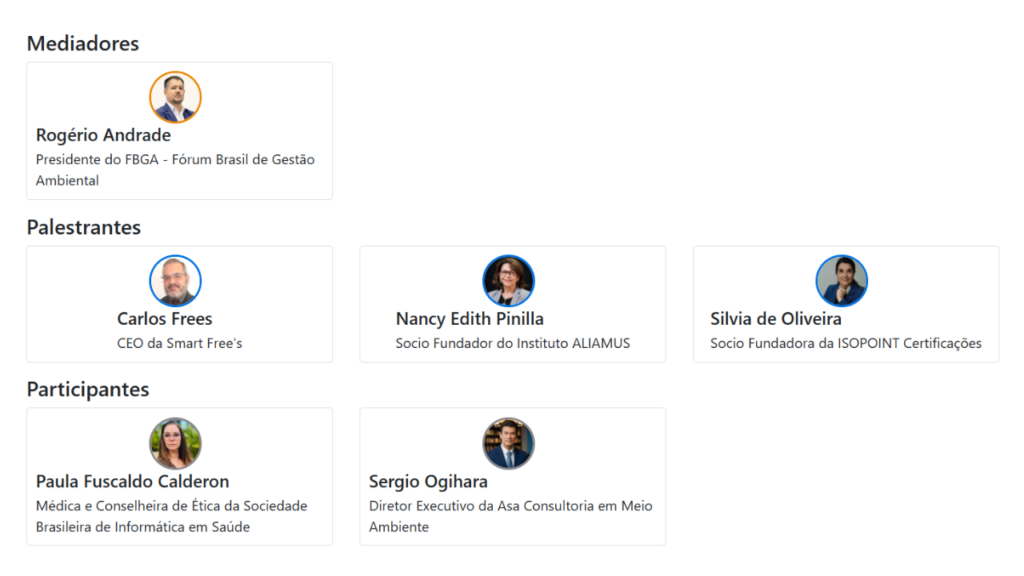
Task: Click 'Presidente do FBGA' description text
Action: point(97,159)
